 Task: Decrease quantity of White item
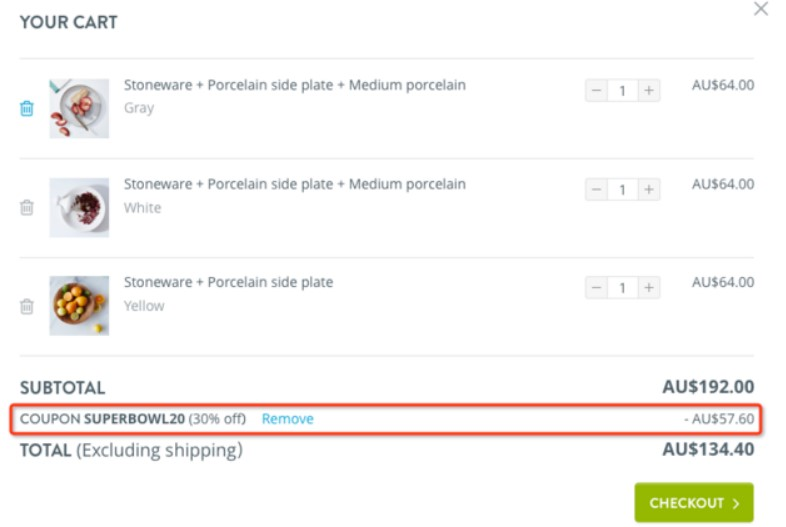597,189
